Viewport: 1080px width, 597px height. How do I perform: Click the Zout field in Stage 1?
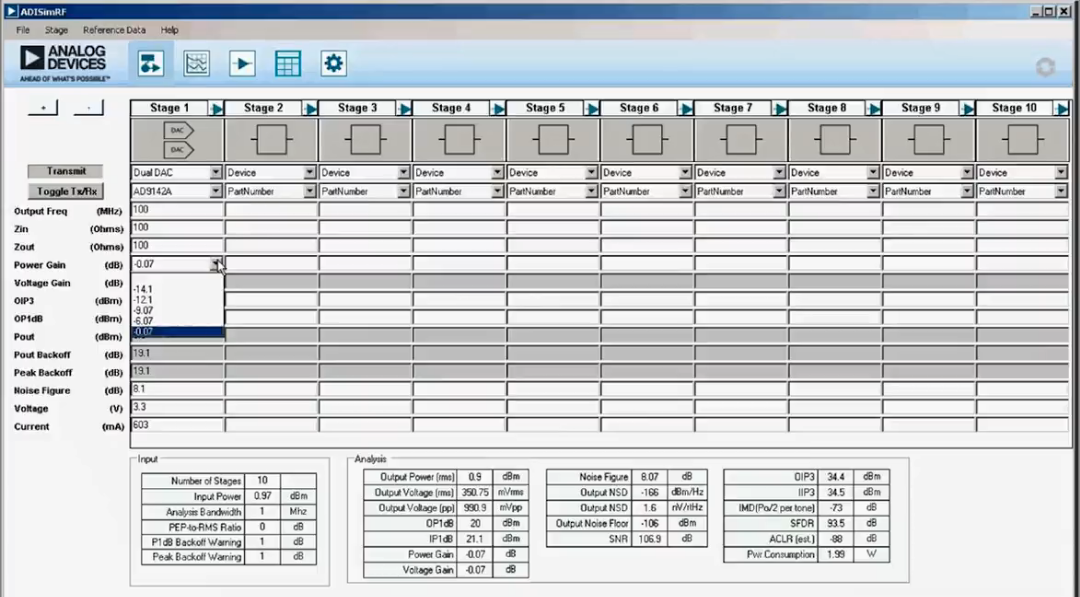(177, 246)
